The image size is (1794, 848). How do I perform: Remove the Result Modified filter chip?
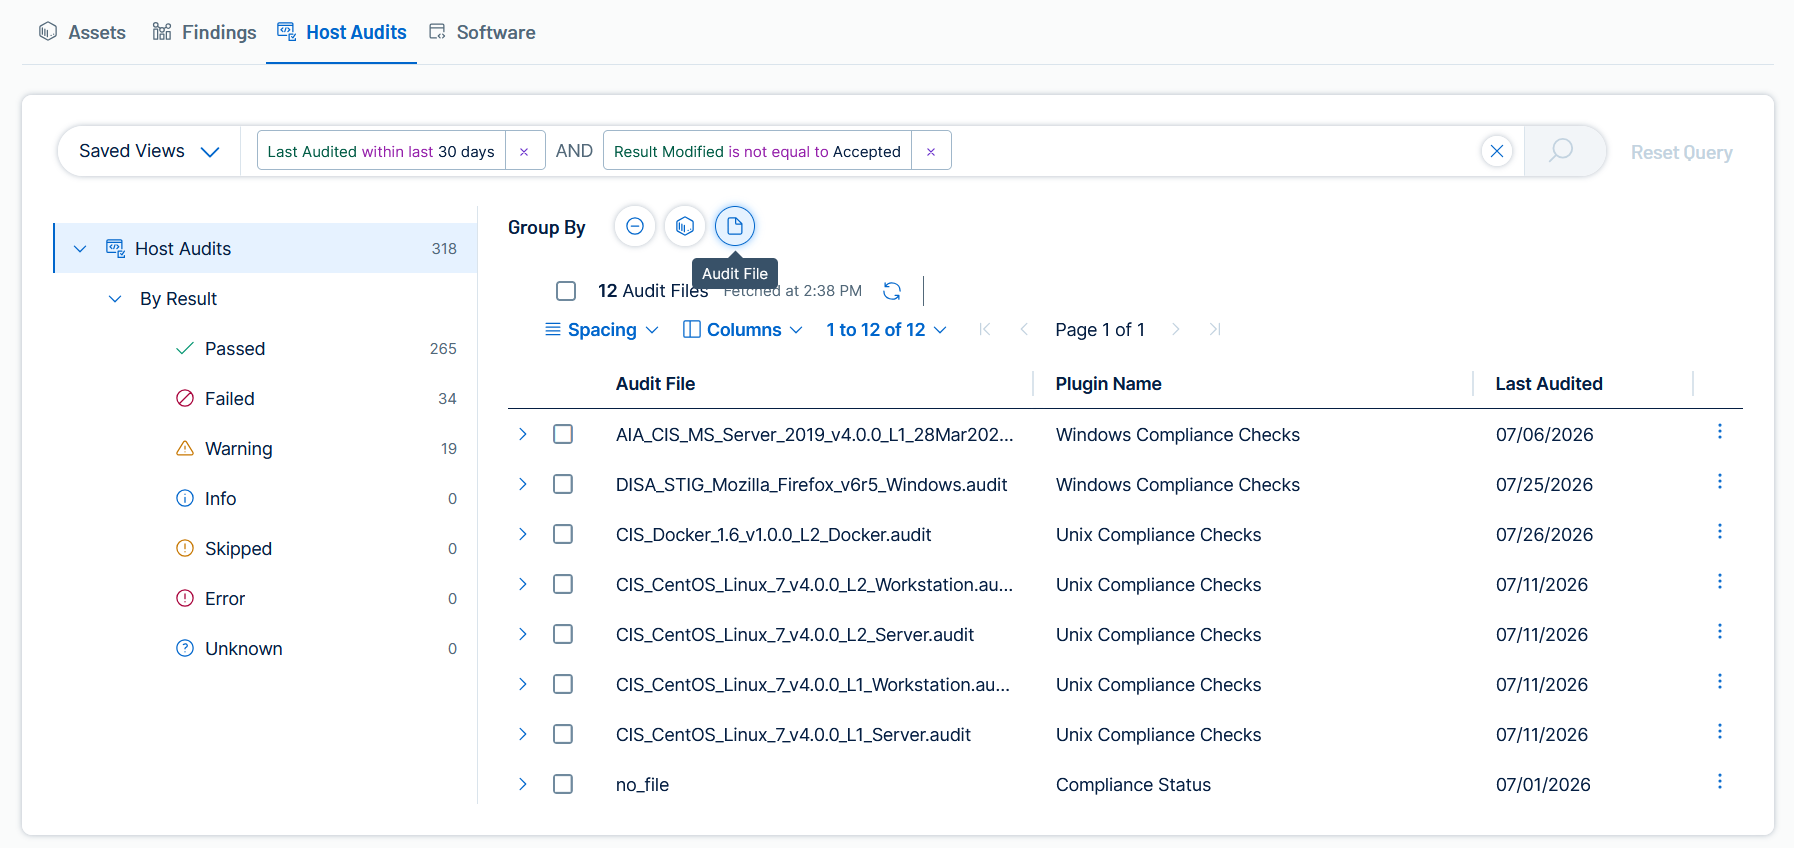[931, 151]
